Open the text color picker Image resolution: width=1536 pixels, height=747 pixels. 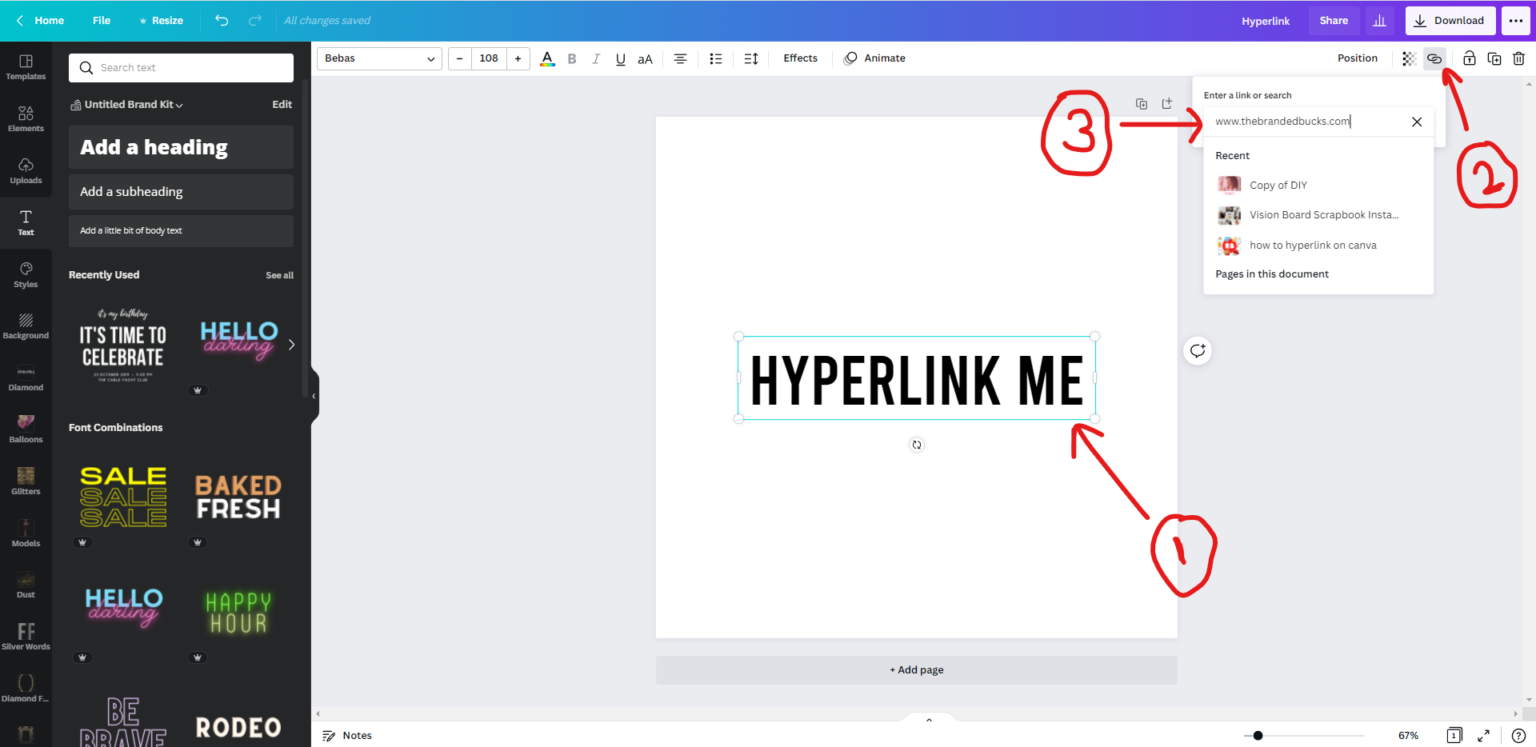click(547, 59)
